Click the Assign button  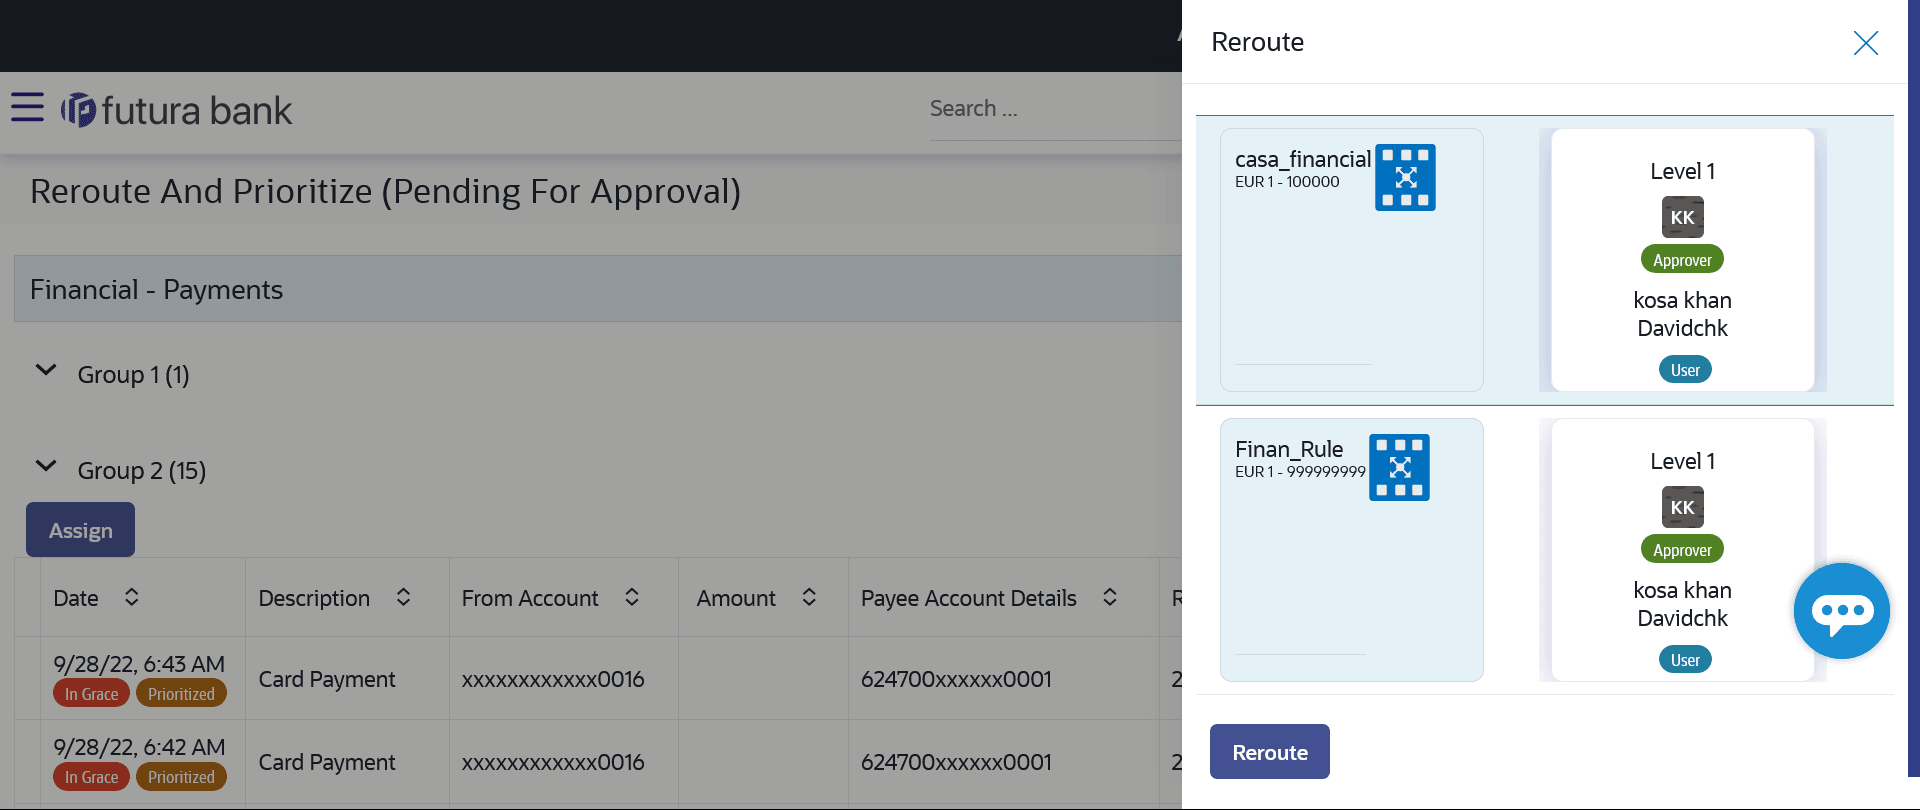point(80,530)
